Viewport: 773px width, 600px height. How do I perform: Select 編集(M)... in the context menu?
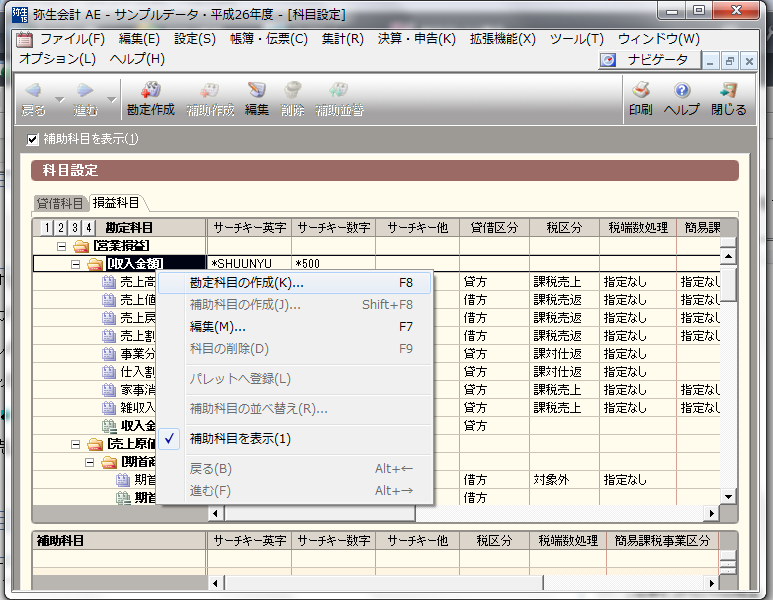point(218,327)
